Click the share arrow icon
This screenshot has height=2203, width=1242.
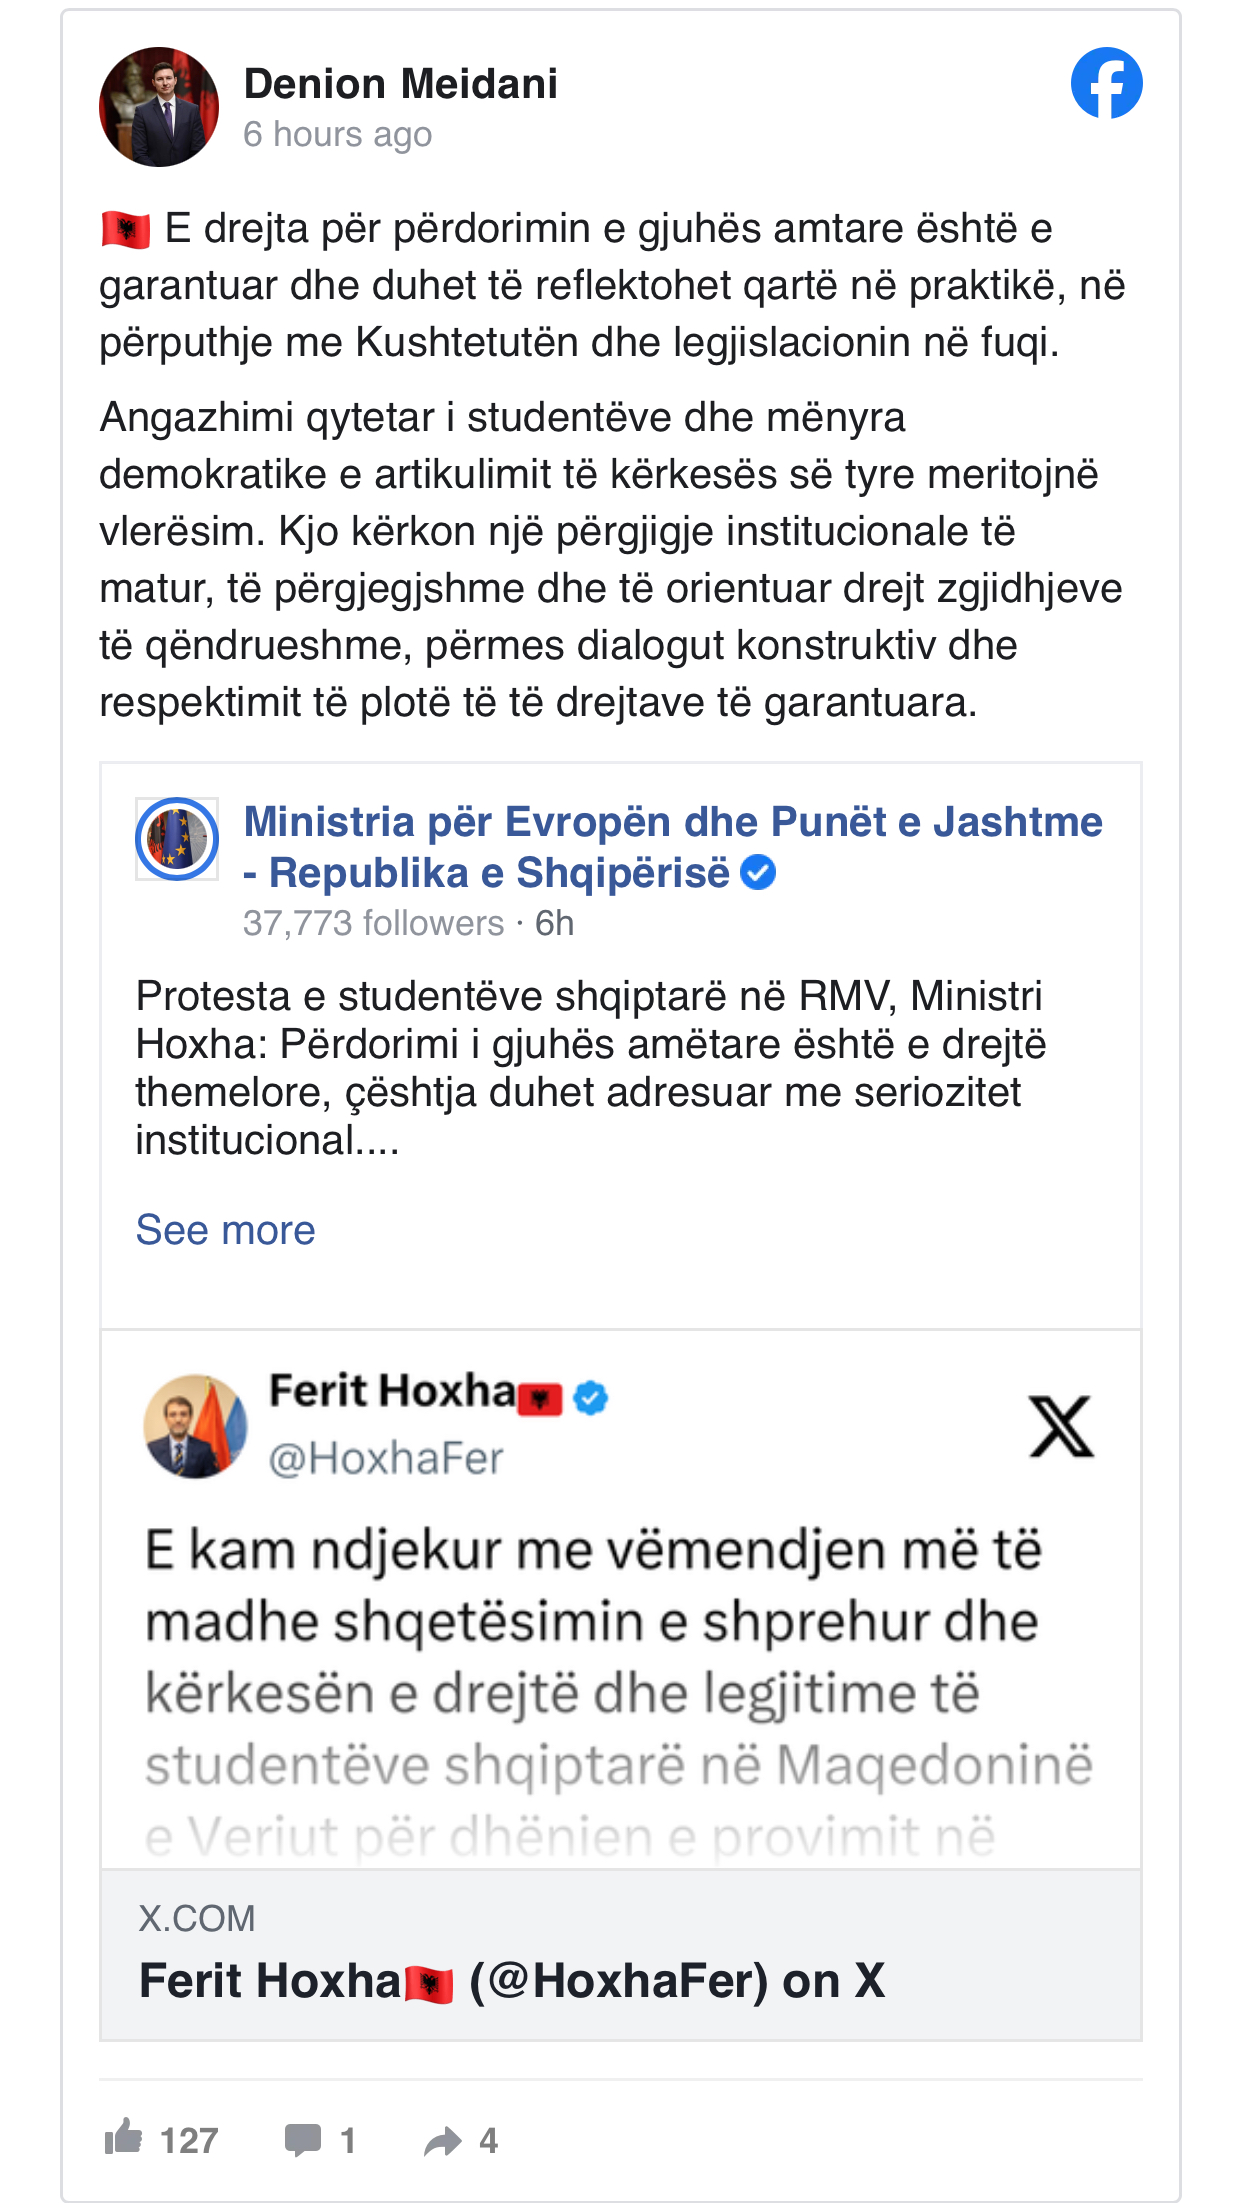442,2140
